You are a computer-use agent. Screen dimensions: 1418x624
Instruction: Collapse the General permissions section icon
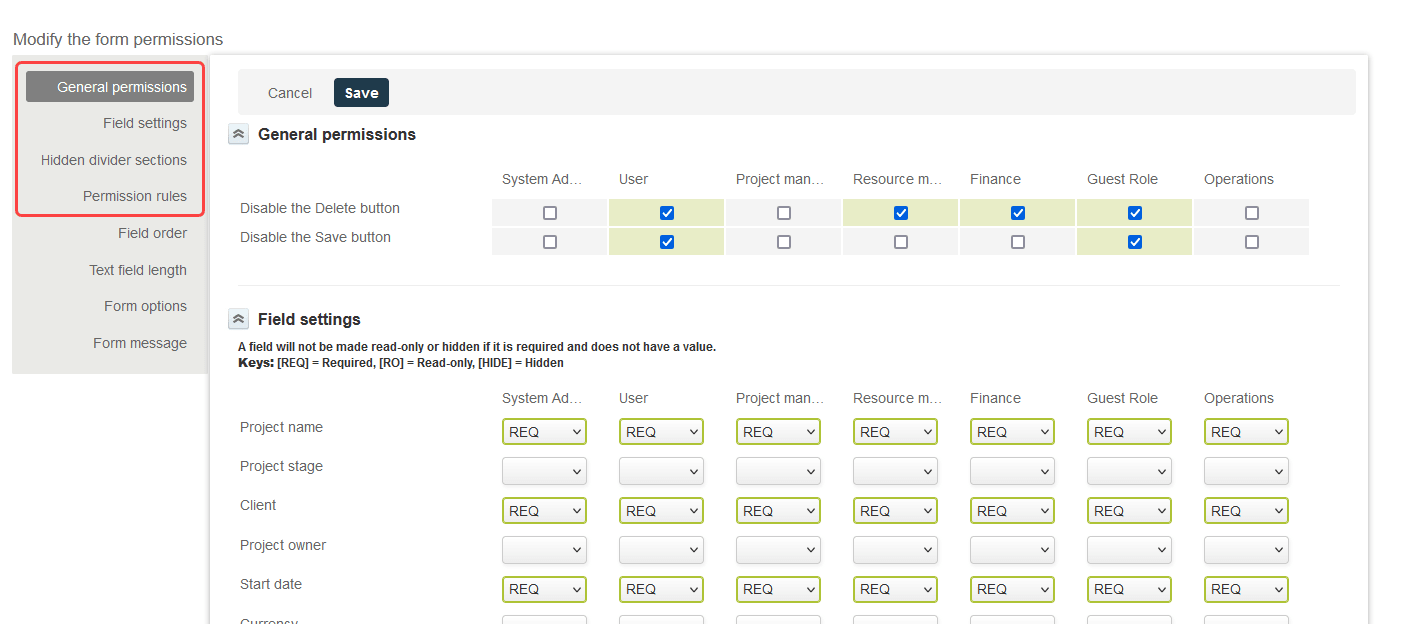click(x=238, y=134)
